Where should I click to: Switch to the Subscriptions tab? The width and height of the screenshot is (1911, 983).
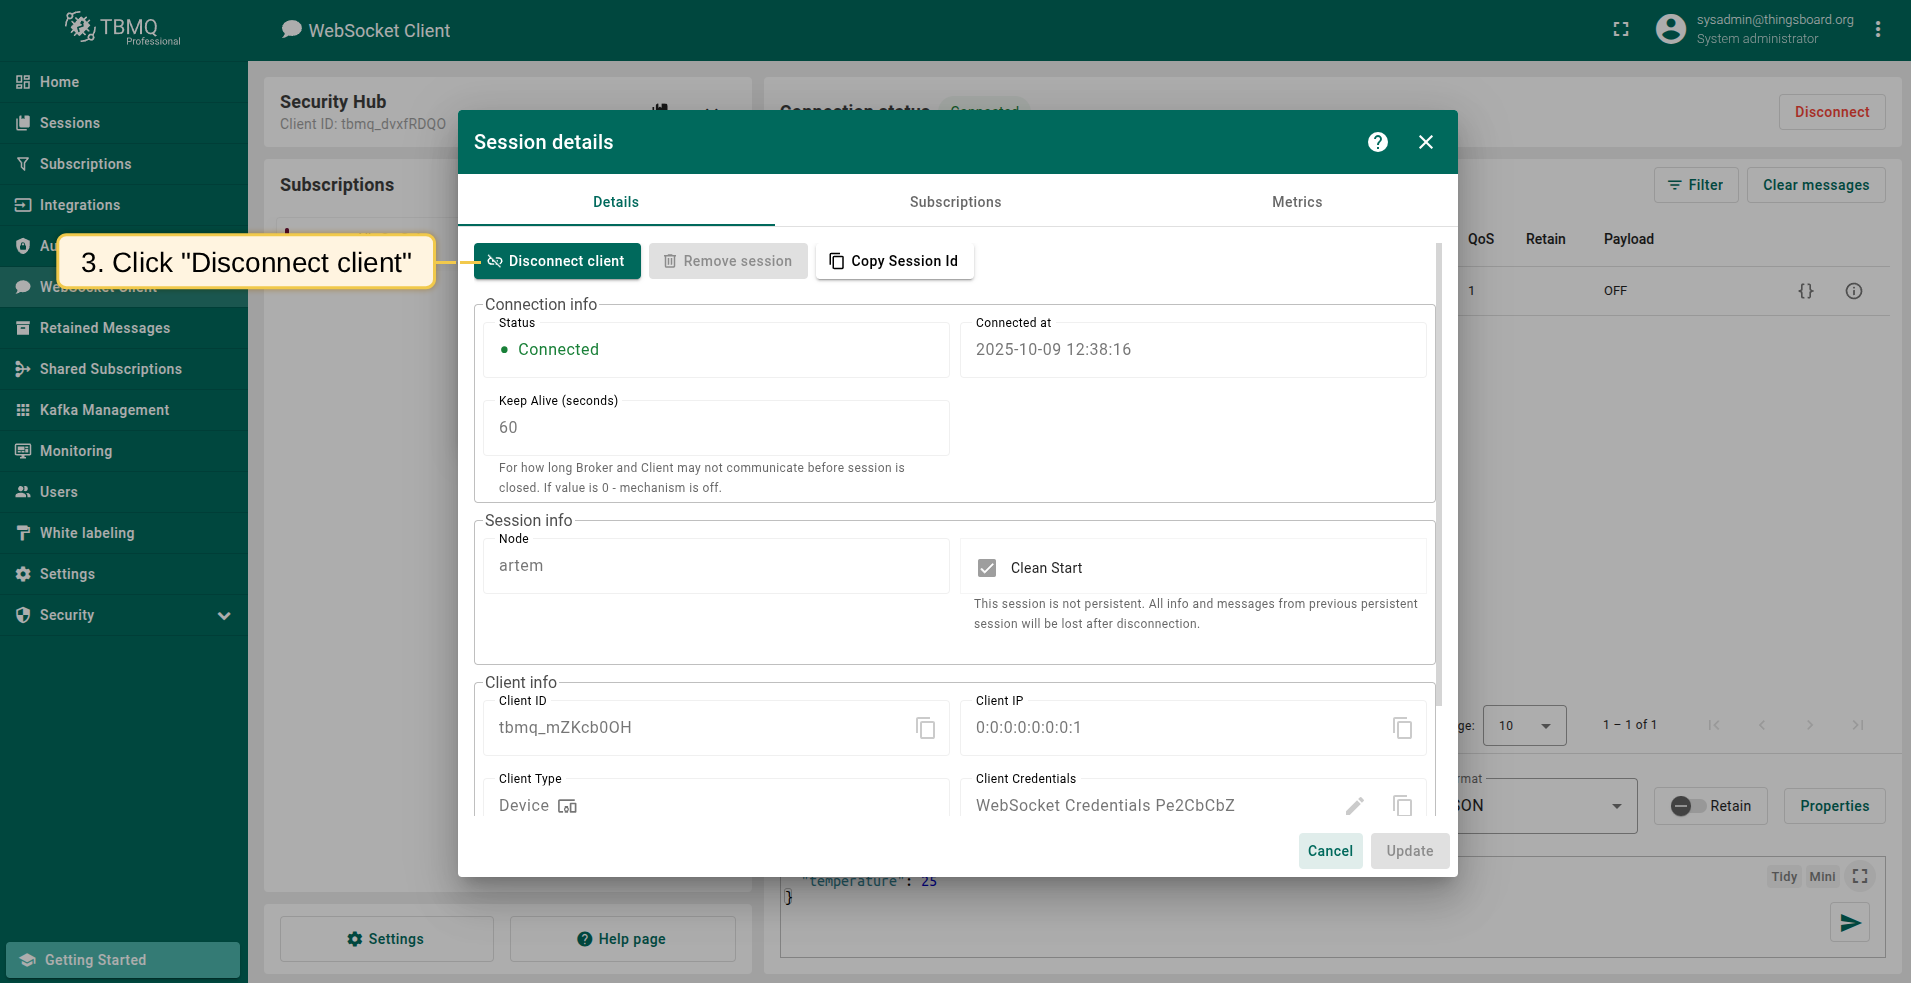pyautogui.click(x=955, y=202)
